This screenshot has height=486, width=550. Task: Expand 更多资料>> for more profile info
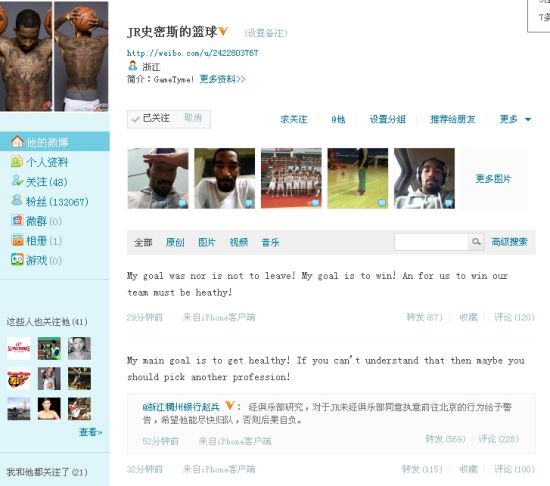[222, 79]
